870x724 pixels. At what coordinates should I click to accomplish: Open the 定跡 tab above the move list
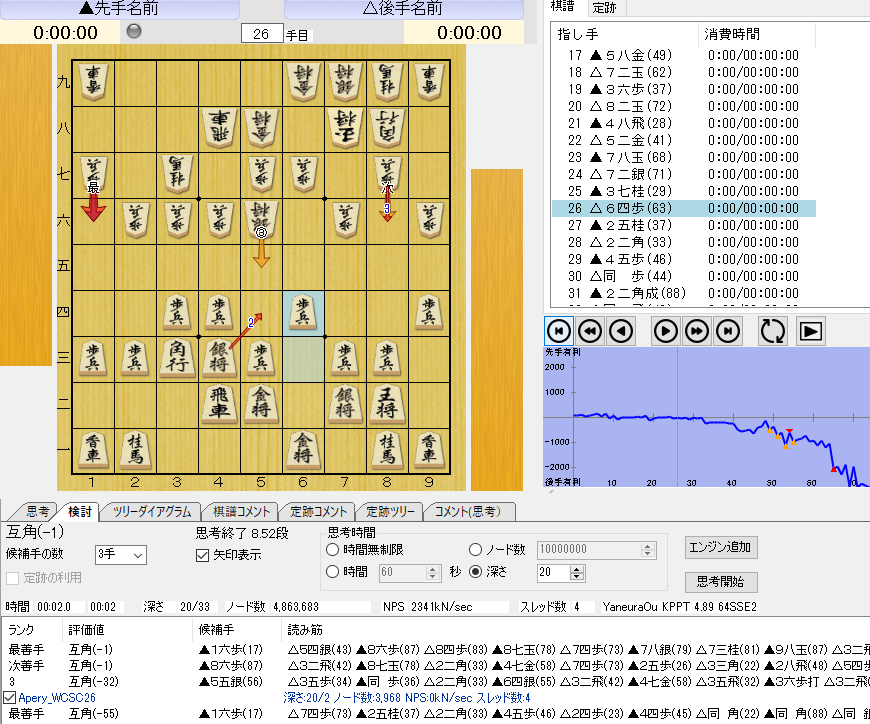pos(604,8)
